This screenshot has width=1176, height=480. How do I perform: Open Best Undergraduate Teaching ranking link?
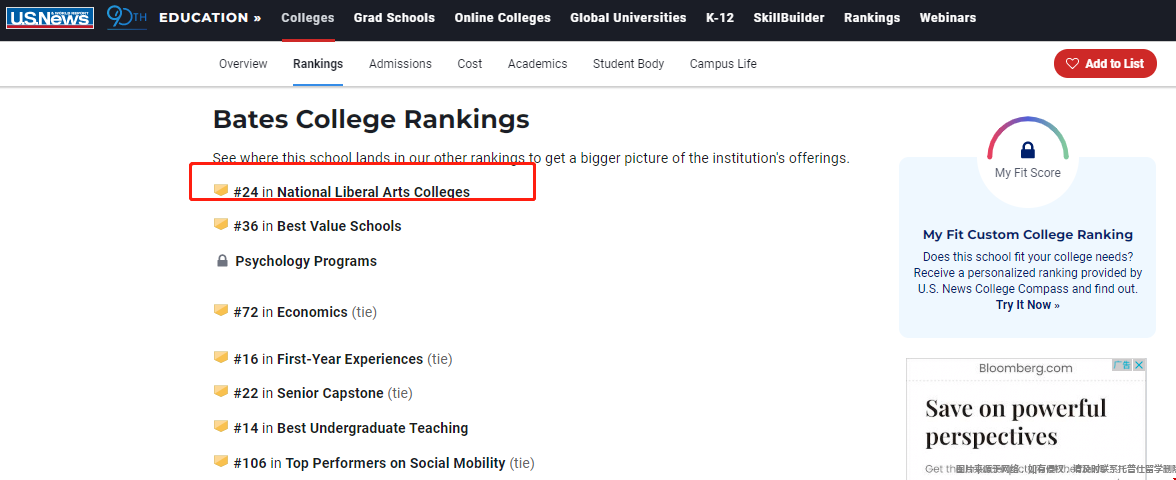point(373,428)
